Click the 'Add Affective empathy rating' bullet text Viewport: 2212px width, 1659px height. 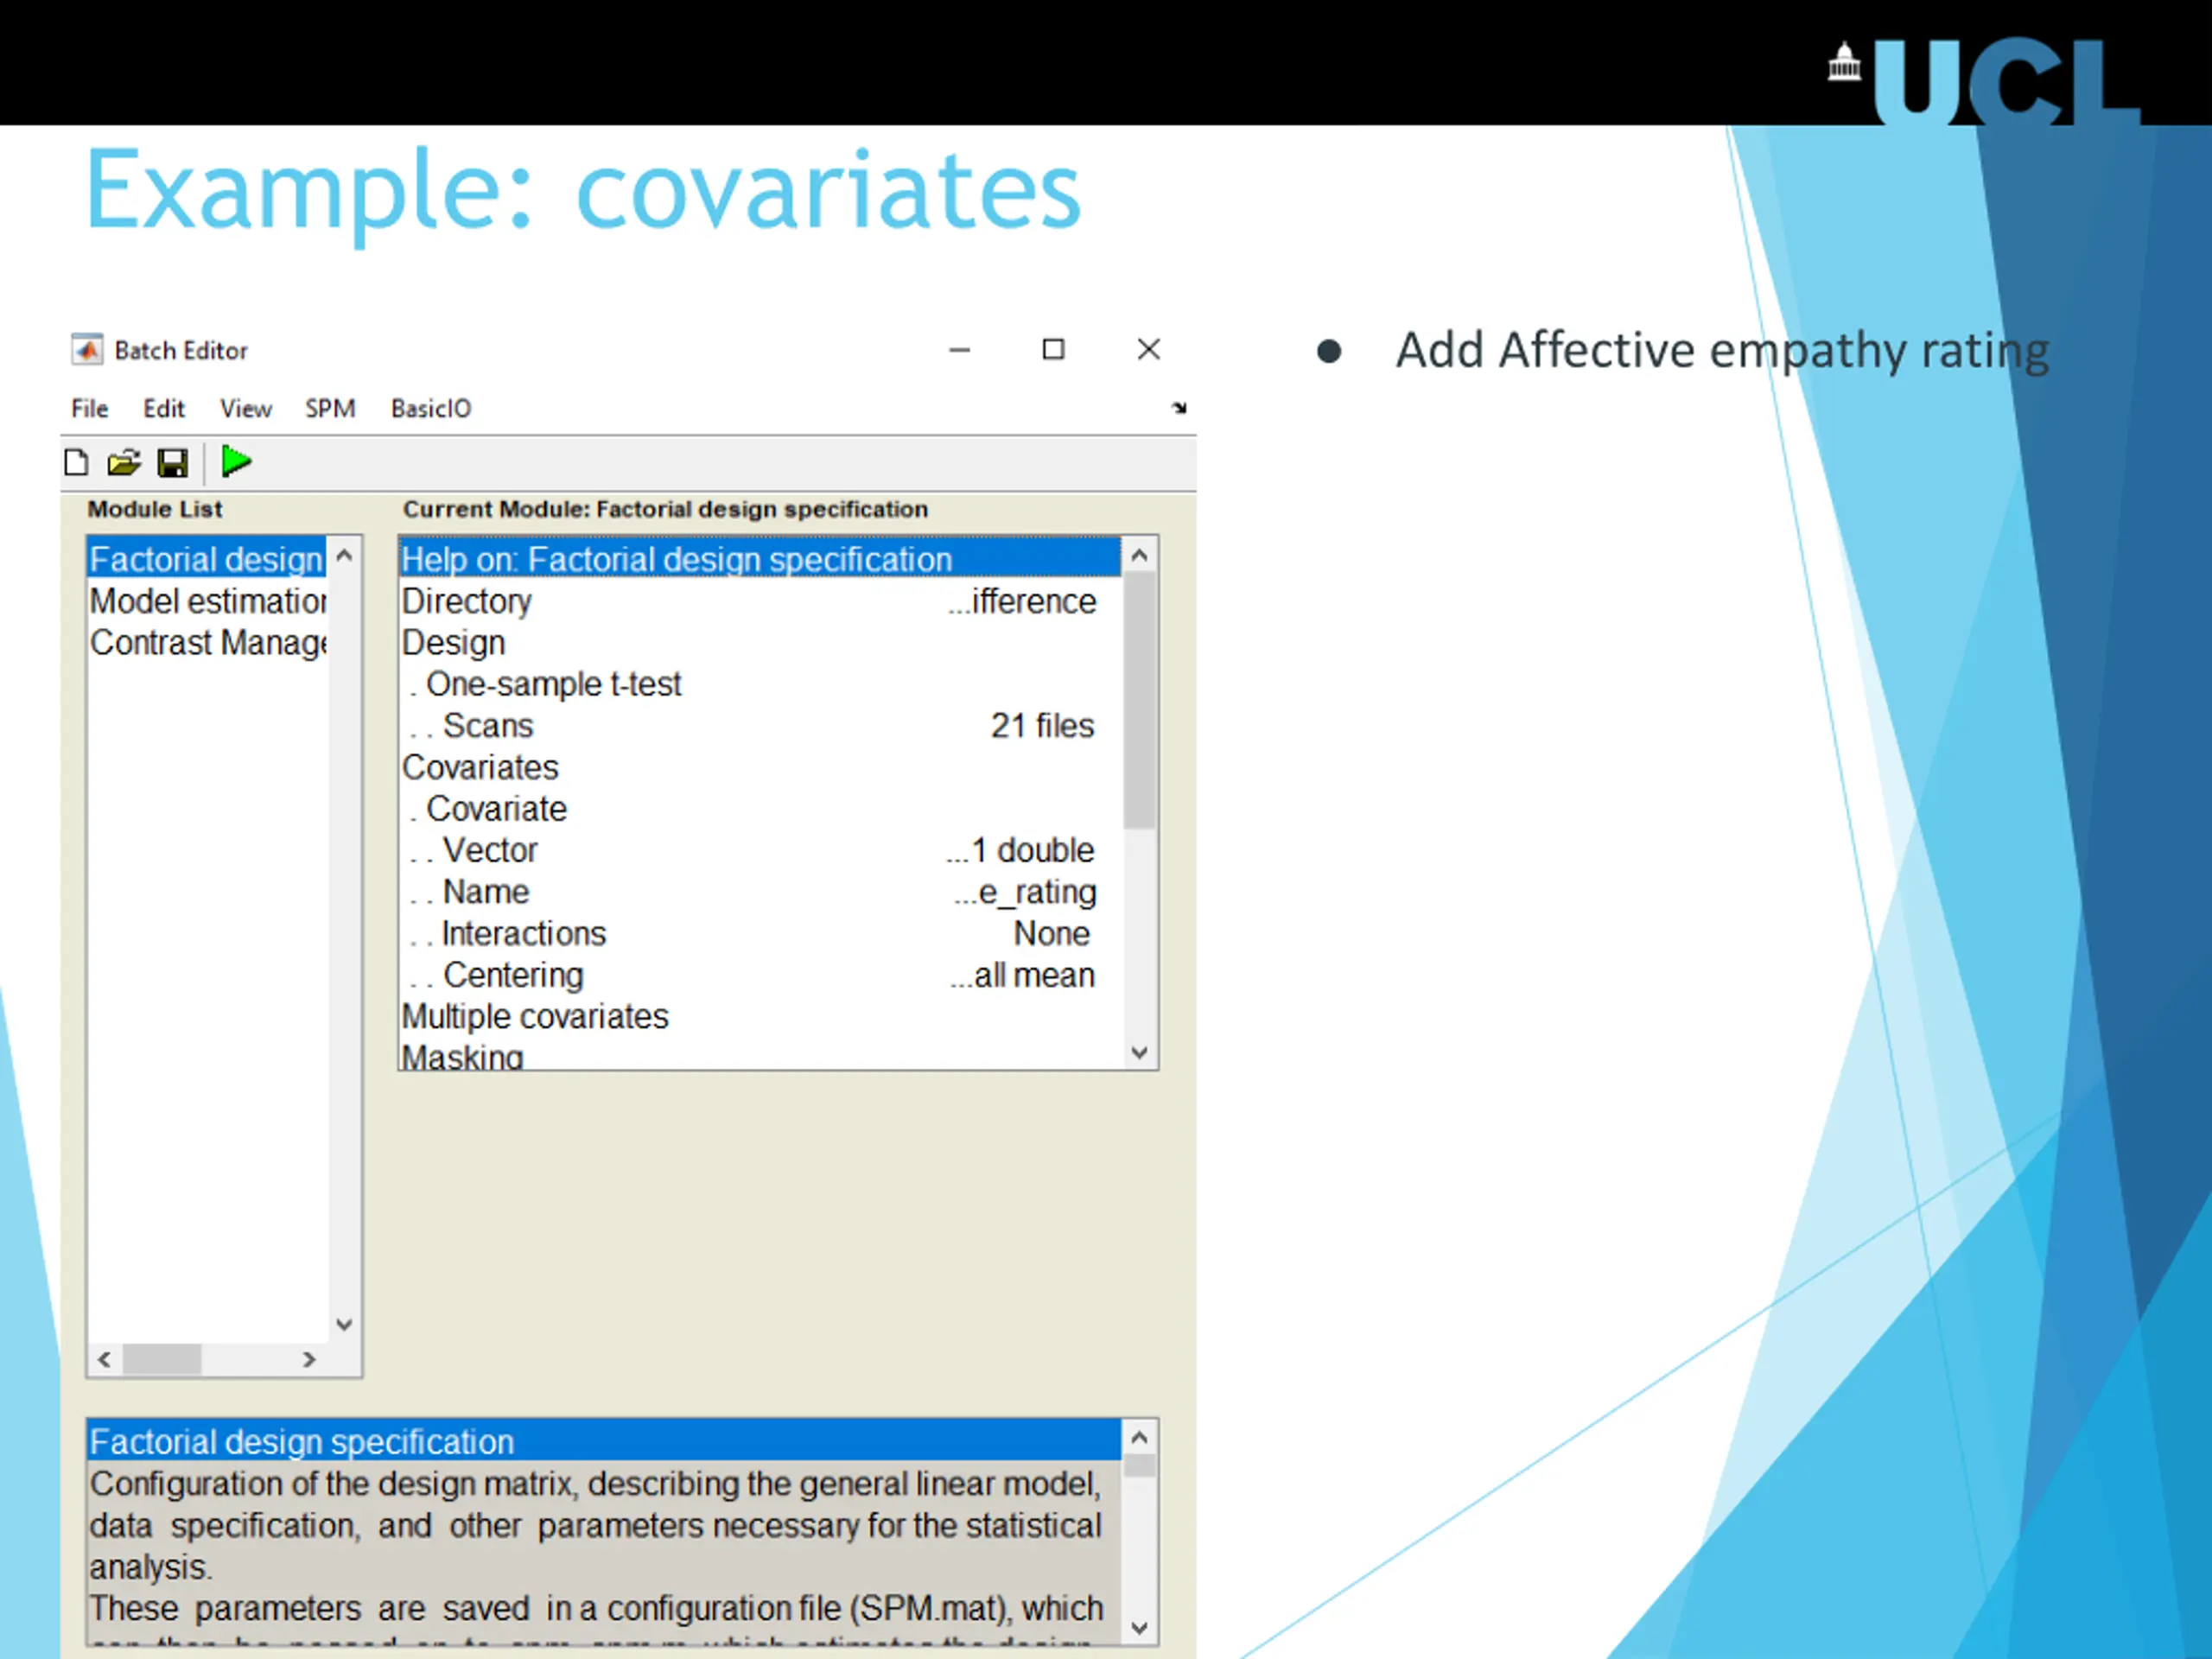[1722, 351]
